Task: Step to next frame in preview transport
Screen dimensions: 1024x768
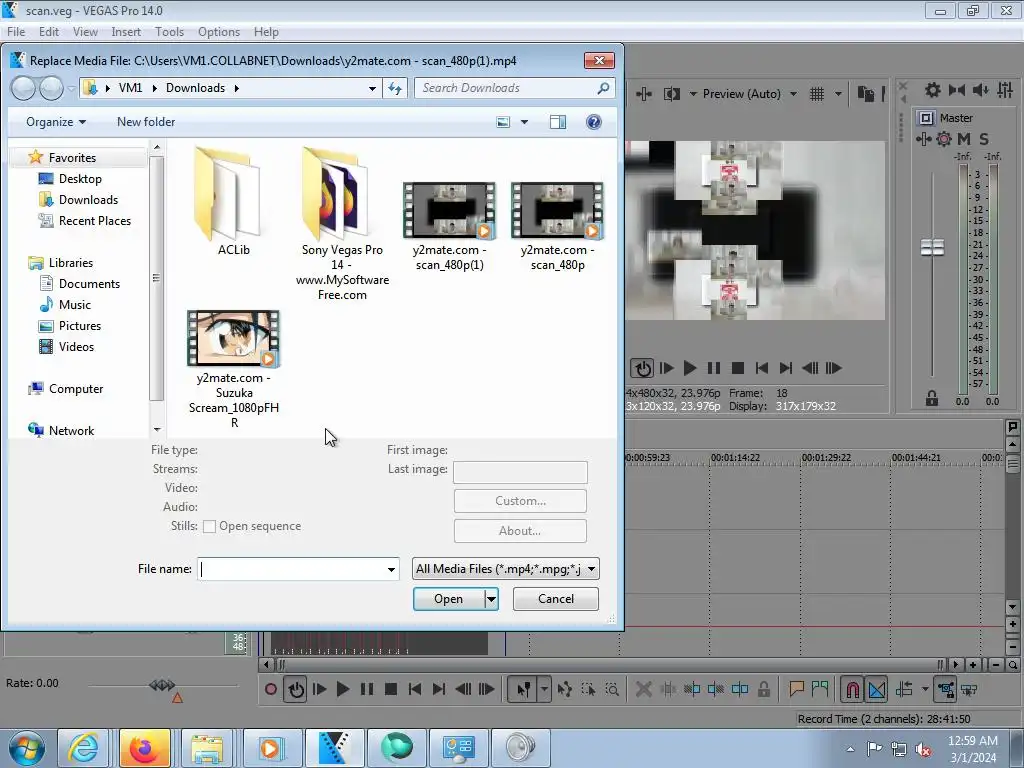Action: 833,368
